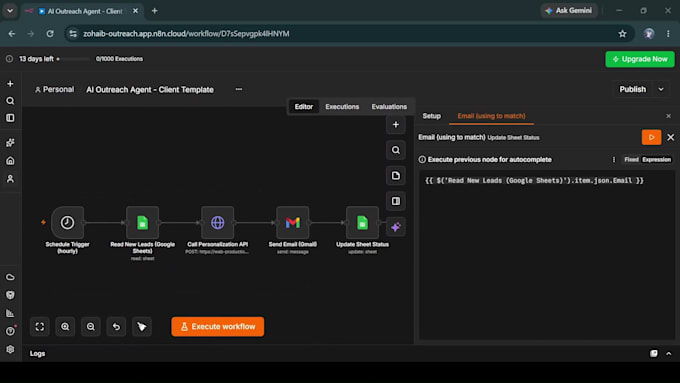
Task: Switch to the Executions tab
Action: click(x=342, y=107)
